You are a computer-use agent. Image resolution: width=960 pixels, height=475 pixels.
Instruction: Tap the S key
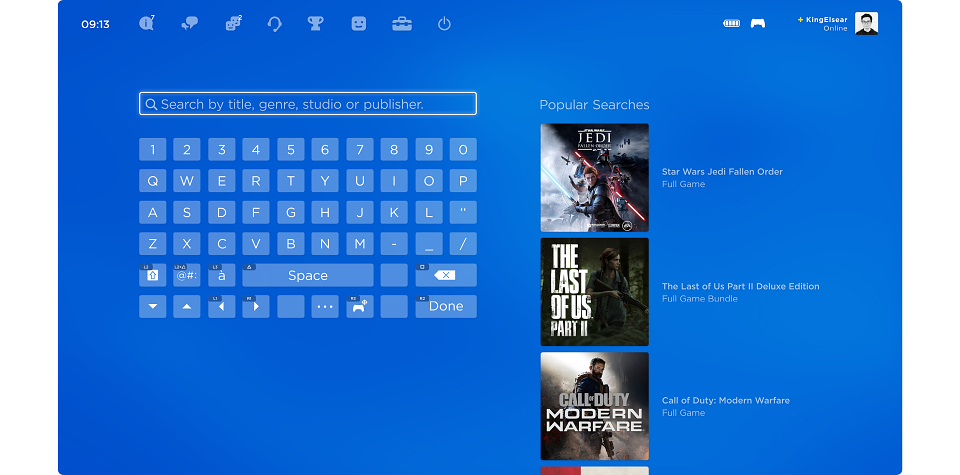(187, 212)
